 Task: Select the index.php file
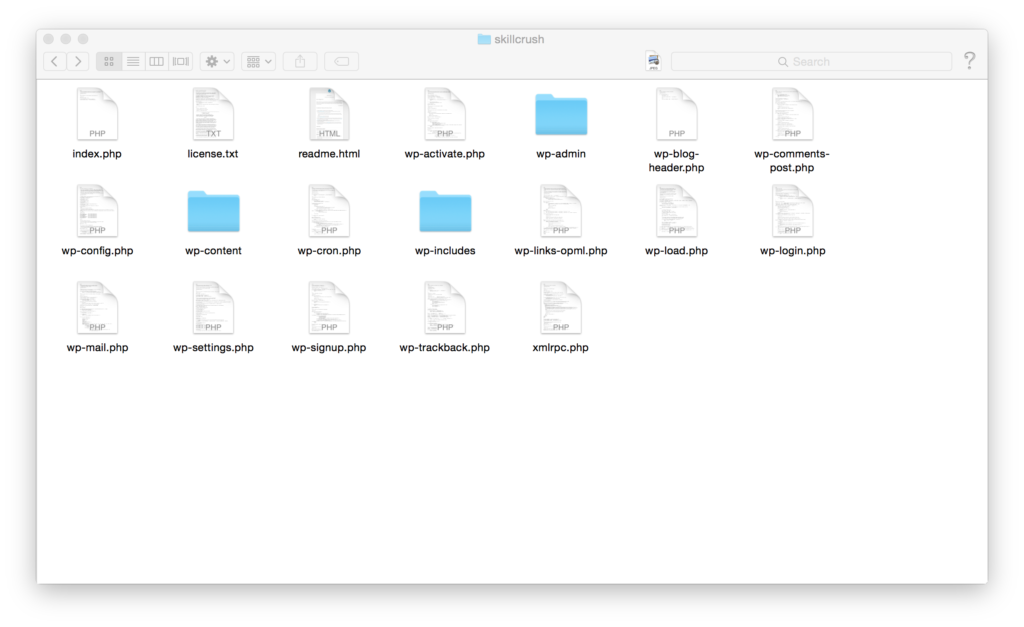pyautogui.click(x=96, y=113)
